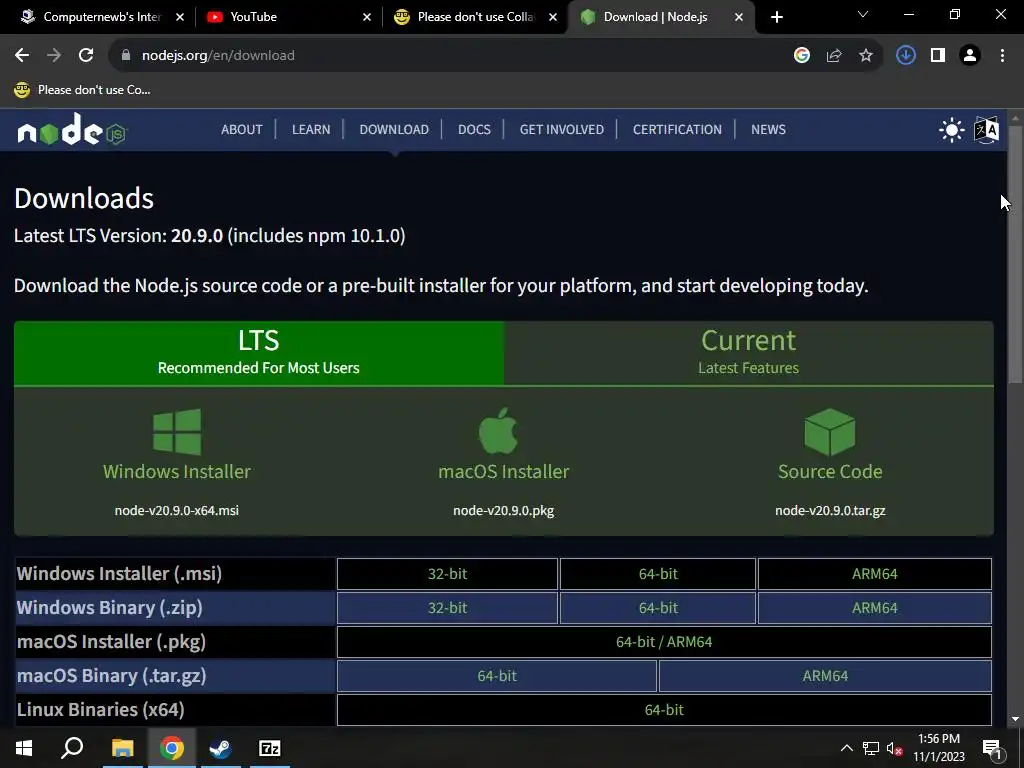Open Steam from the taskbar
The width and height of the screenshot is (1024, 768).
click(x=220, y=748)
